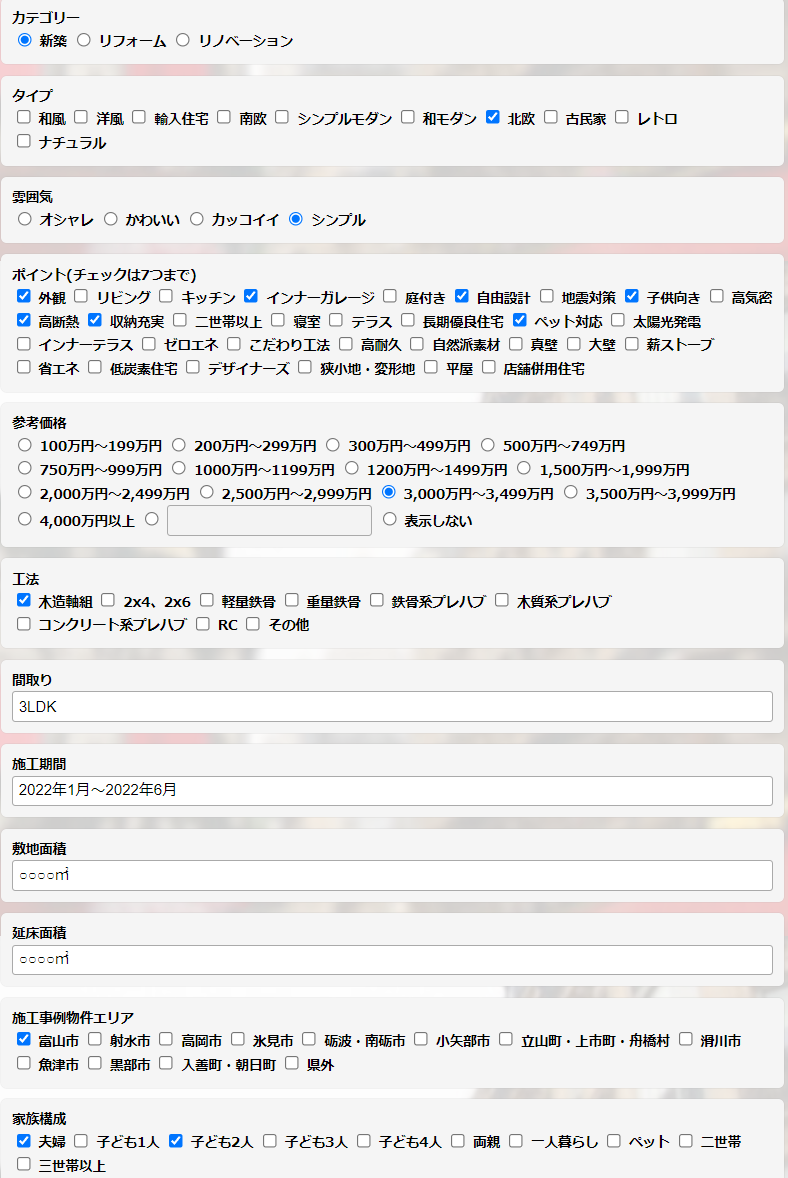Enable the 太陽光発電 checkbox
This screenshot has height=1178, width=788.
[618, 320]
